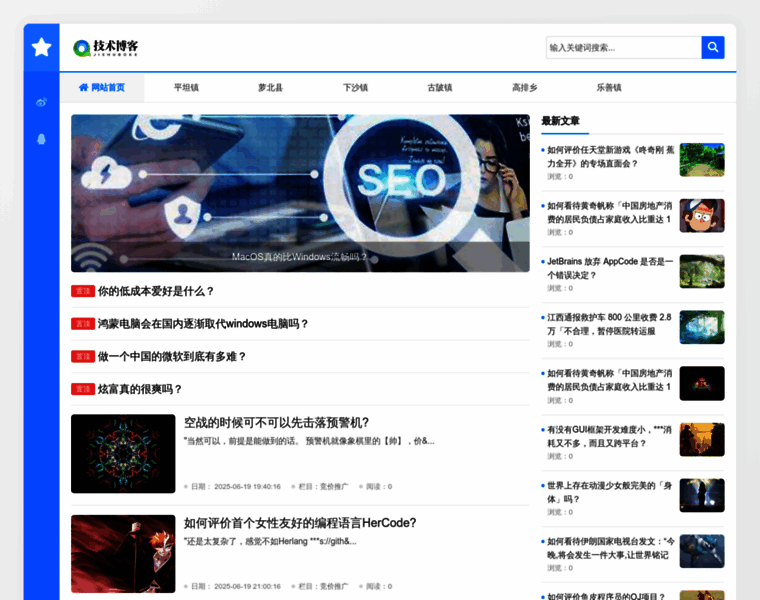Click forest path thumbnail beside 任天堂 article
Image resolution: width=760 pixels, height=600 pixels.
[x=702, y=159]
